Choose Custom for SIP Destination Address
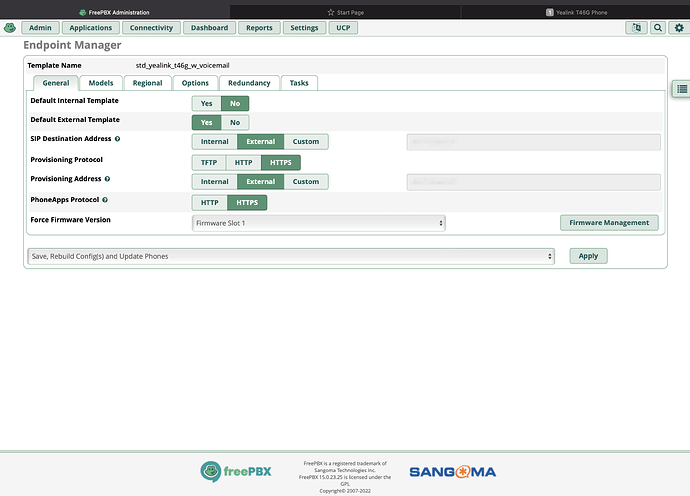 (x=306, y=142)
